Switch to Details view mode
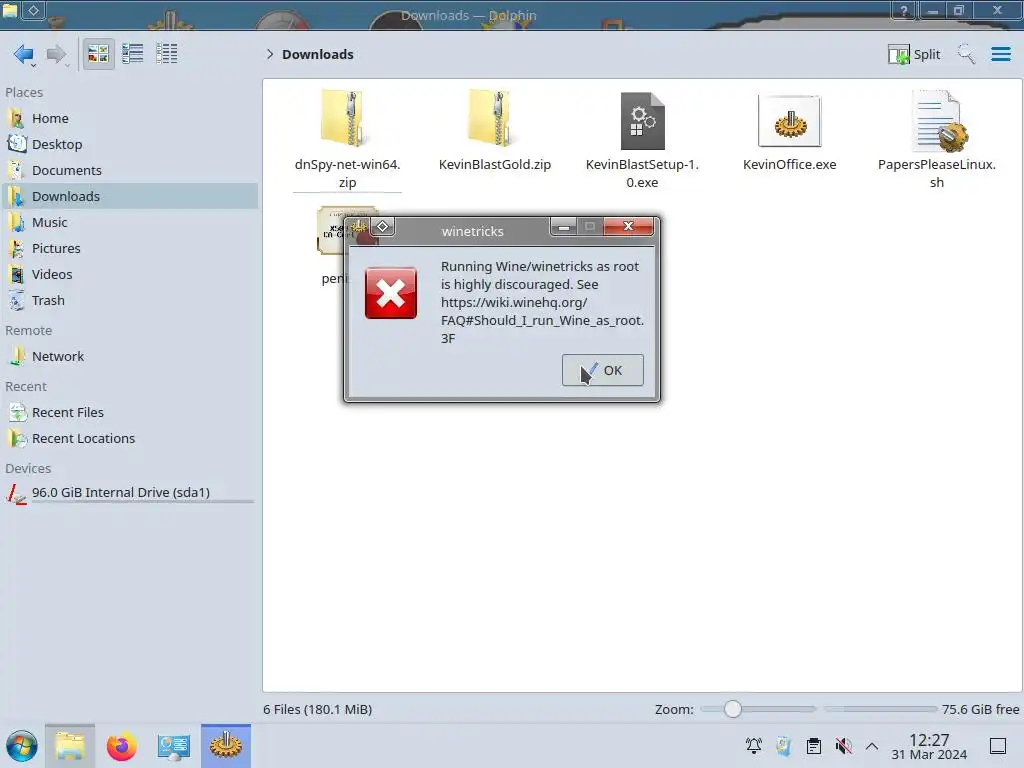The width and height of the screenshot is (1024, 768). point(167,54)
